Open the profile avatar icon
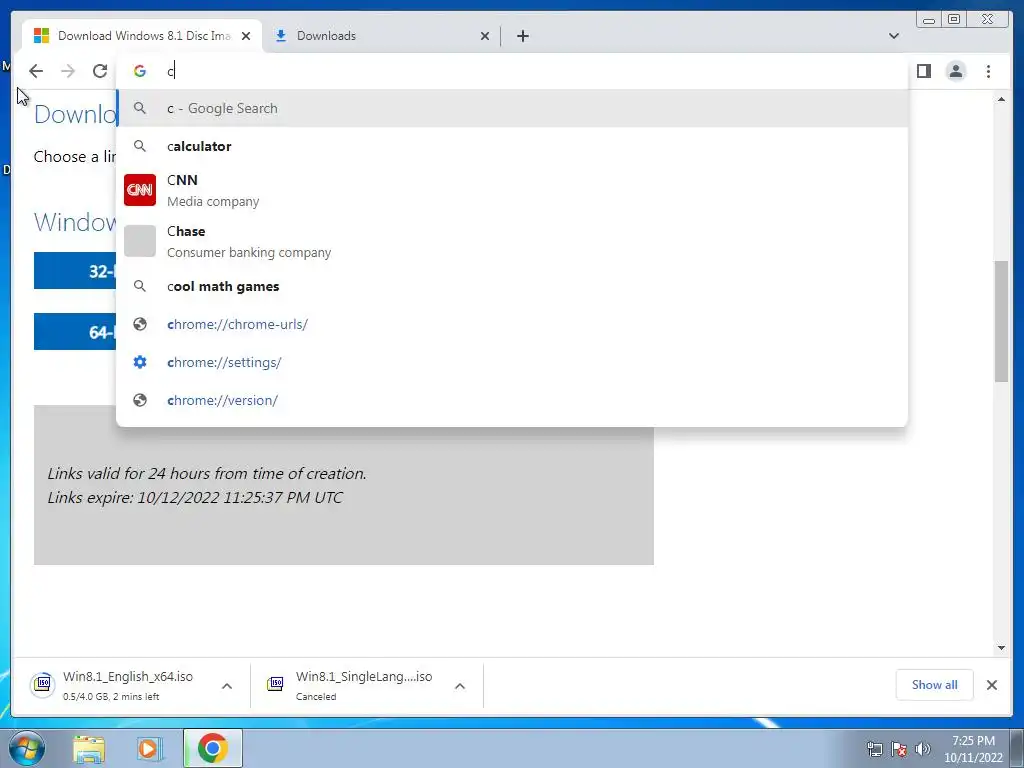 pos(955,71)
